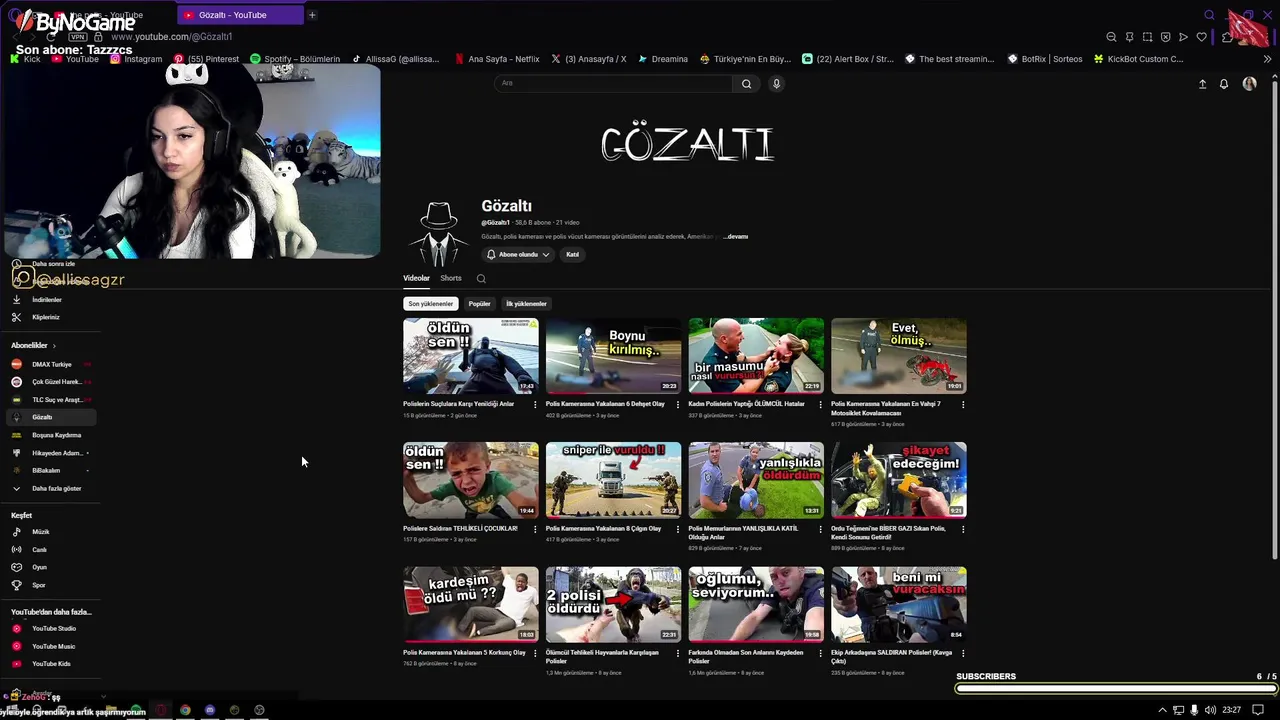Open Gözaltı channel profile picture
Viewport: 1280px width, 720px height.
tap(438, 233)
